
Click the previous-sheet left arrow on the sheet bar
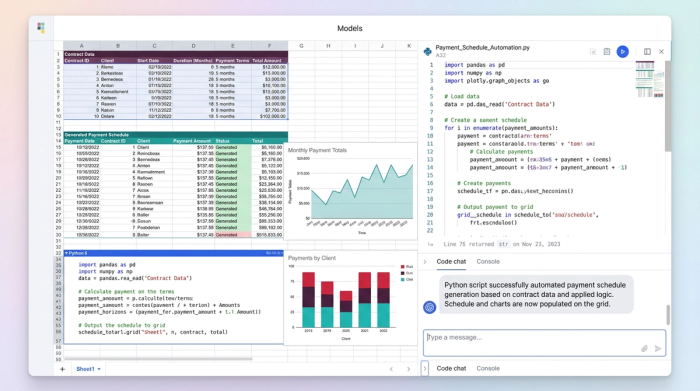pos(392,369)
